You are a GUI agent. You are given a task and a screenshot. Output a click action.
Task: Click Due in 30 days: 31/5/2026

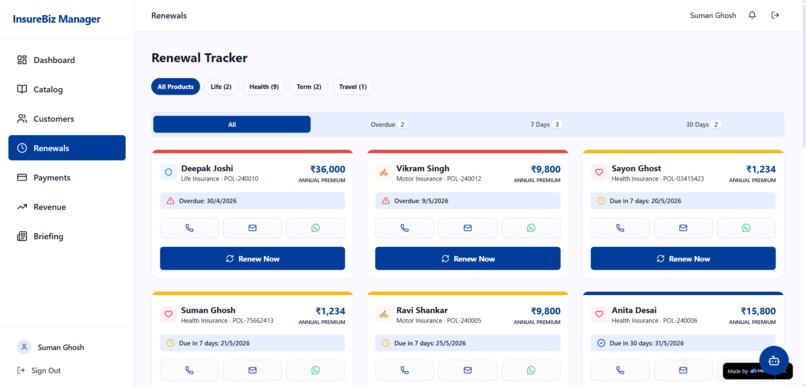coord(683,343)
